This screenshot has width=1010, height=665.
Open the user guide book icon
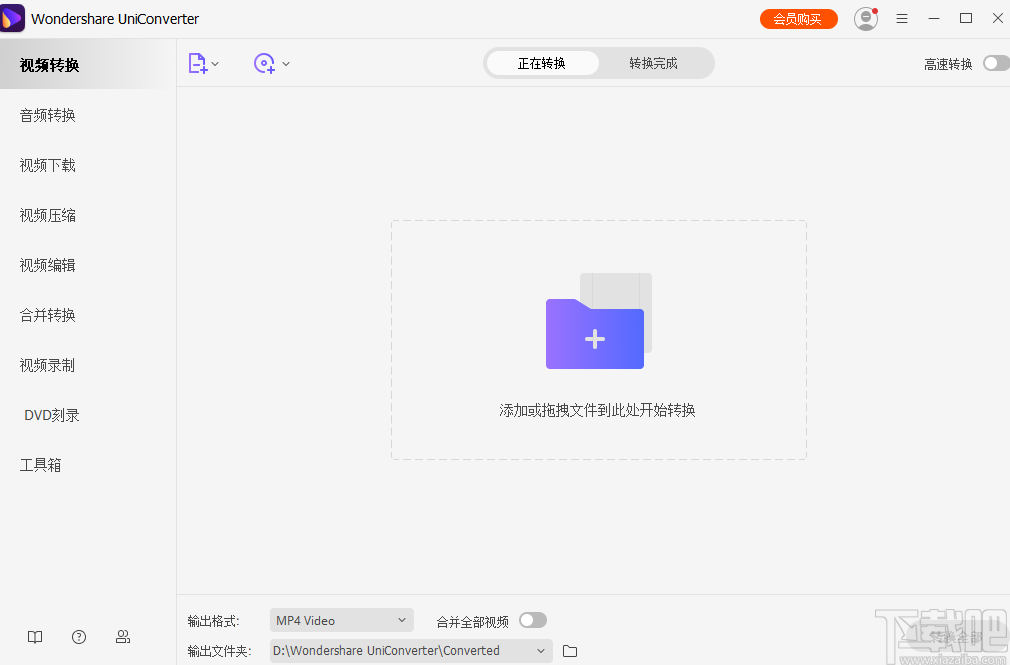(34, 637)
